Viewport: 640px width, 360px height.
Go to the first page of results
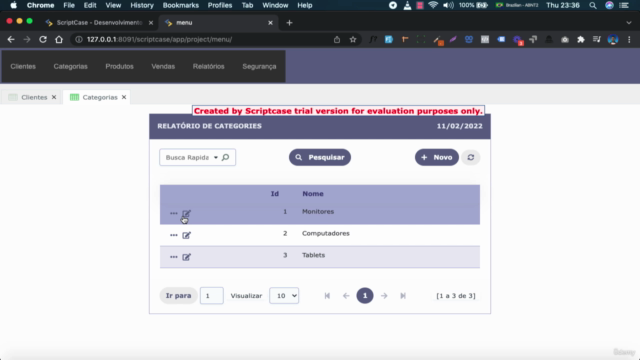click(327, 296)
